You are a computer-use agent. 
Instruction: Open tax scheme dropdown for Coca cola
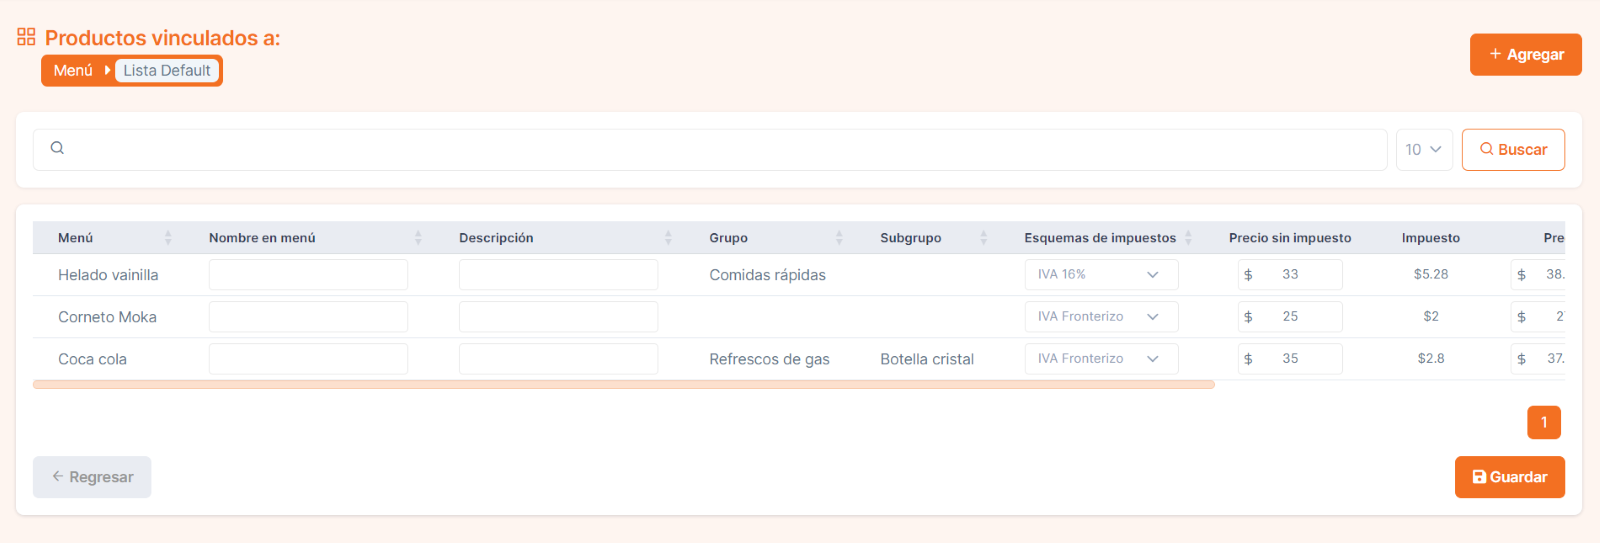(x=1101, y=358)
